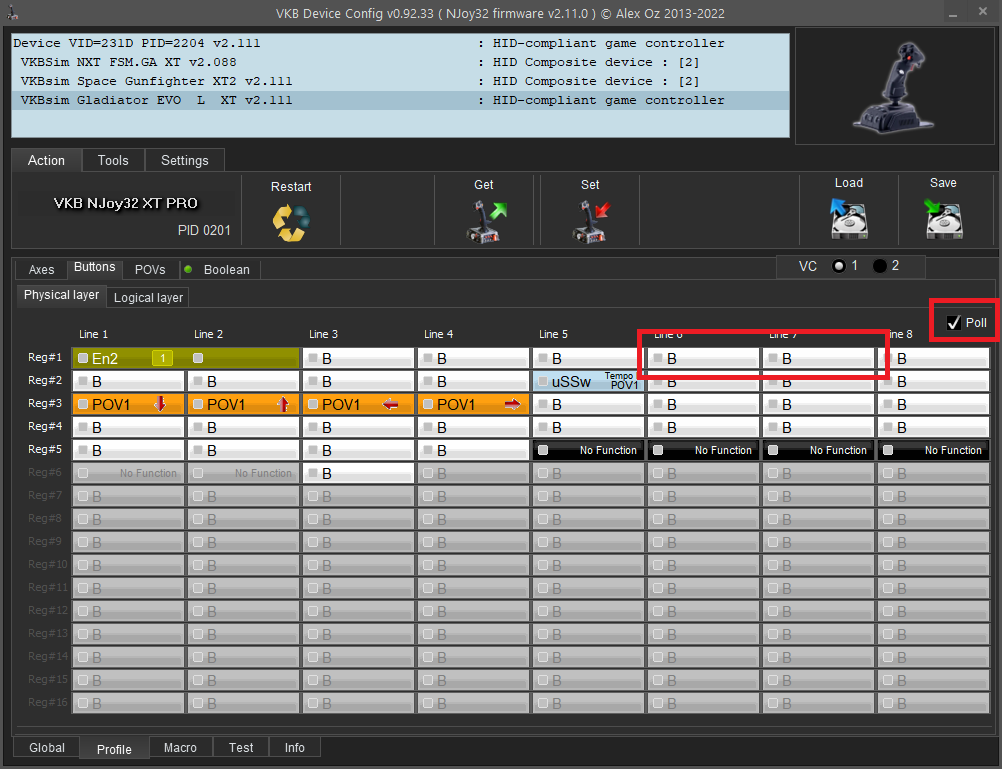Open the Macro tab at bottom
The width and height of the screenshot is (1002, 769).
tap(180, 747)
